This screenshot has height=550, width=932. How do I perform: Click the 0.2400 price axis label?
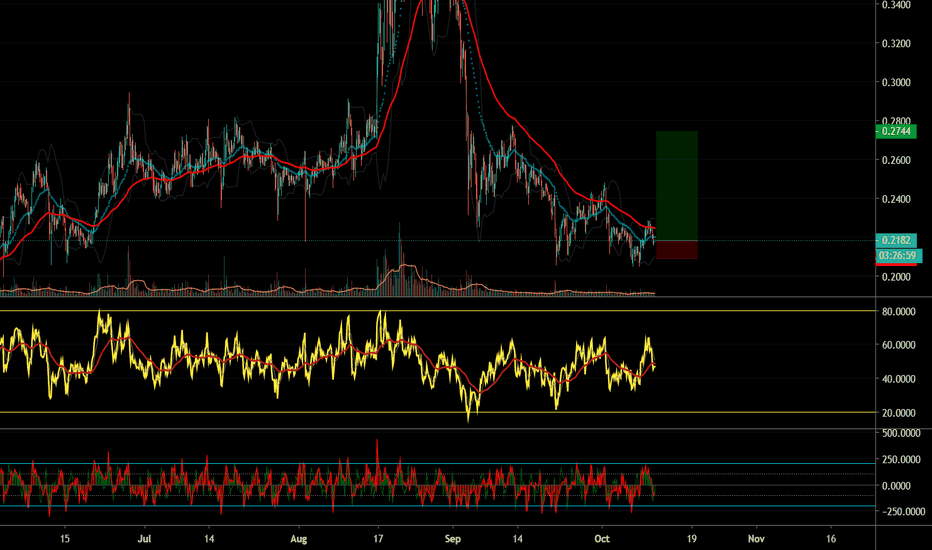[896, 199]
